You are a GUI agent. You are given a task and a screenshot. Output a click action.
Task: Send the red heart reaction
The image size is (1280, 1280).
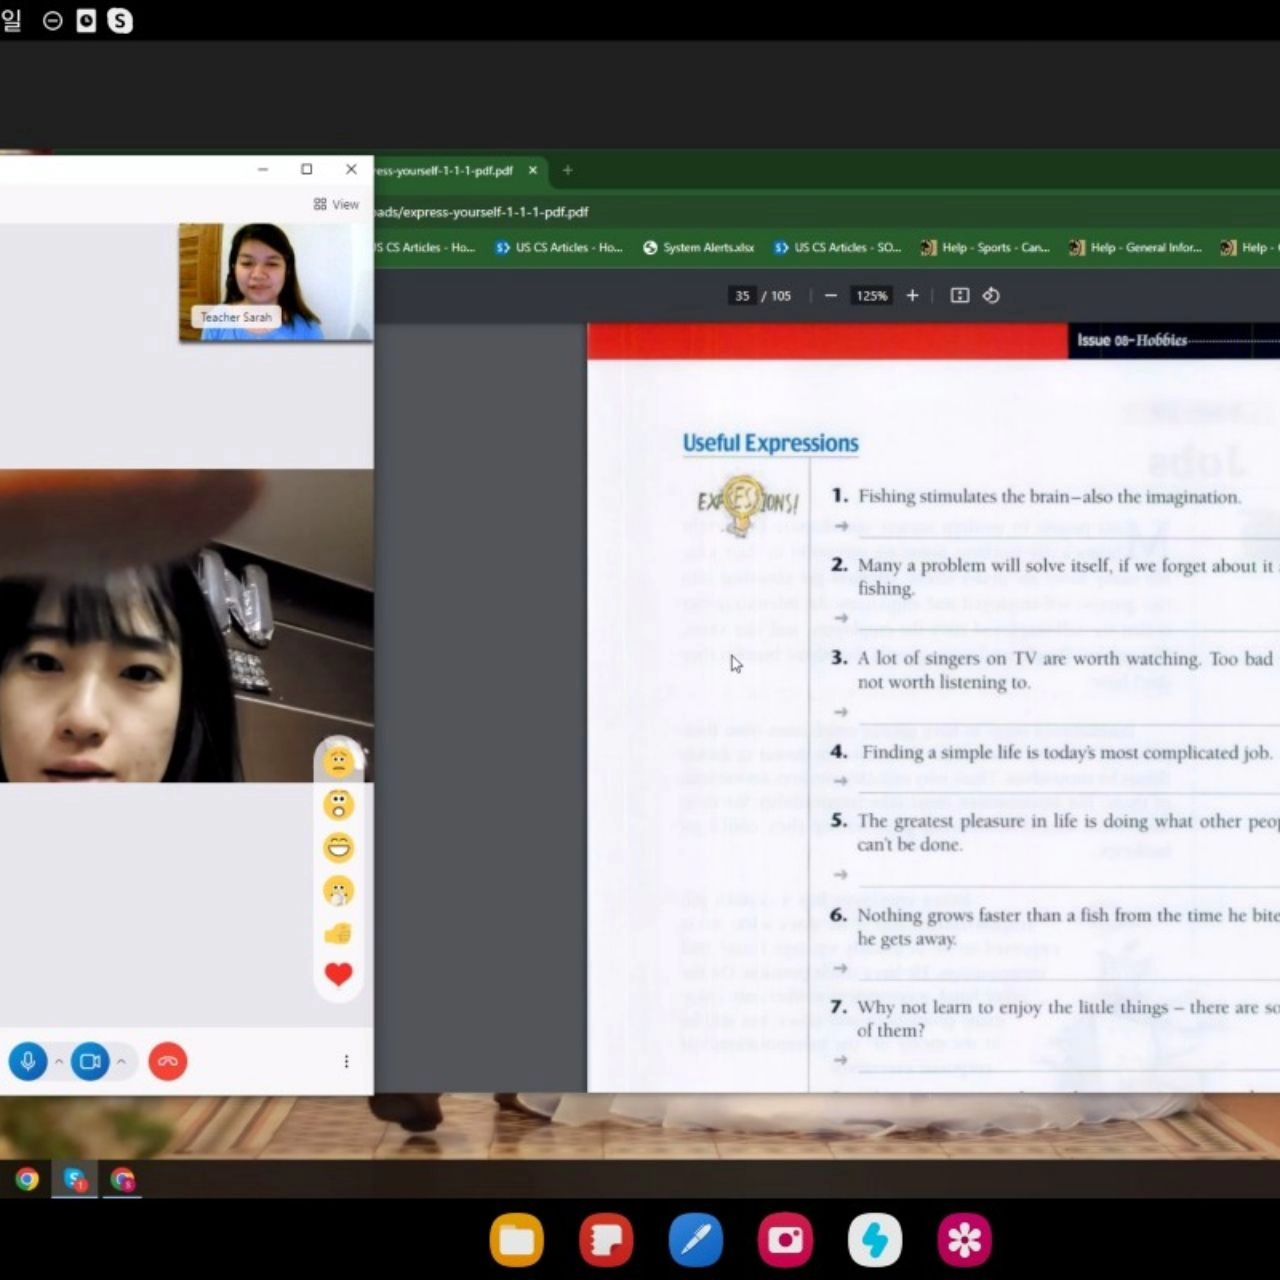339,974
